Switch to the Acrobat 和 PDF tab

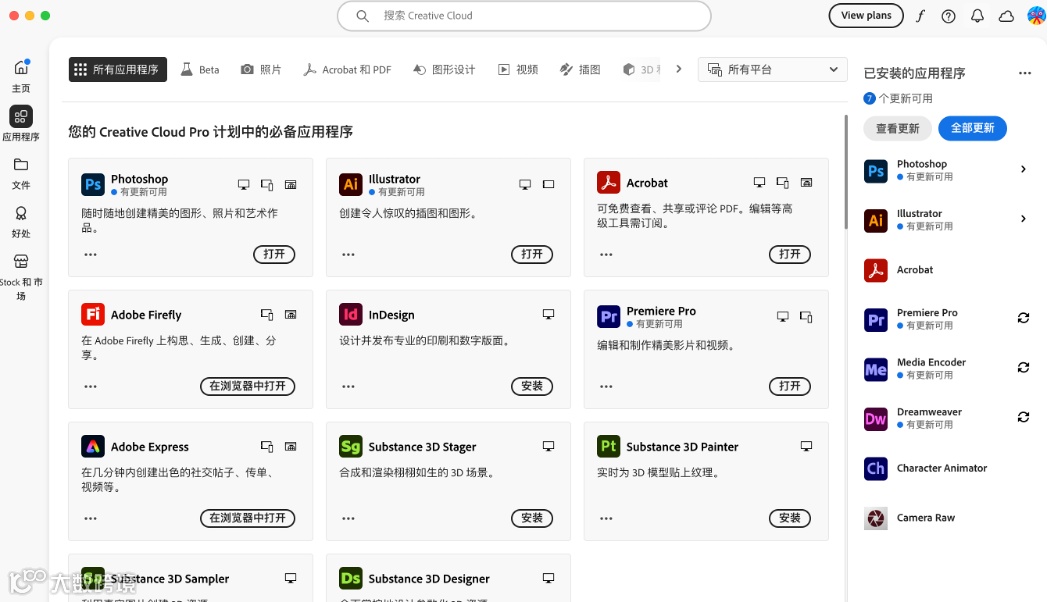point(348,69)
